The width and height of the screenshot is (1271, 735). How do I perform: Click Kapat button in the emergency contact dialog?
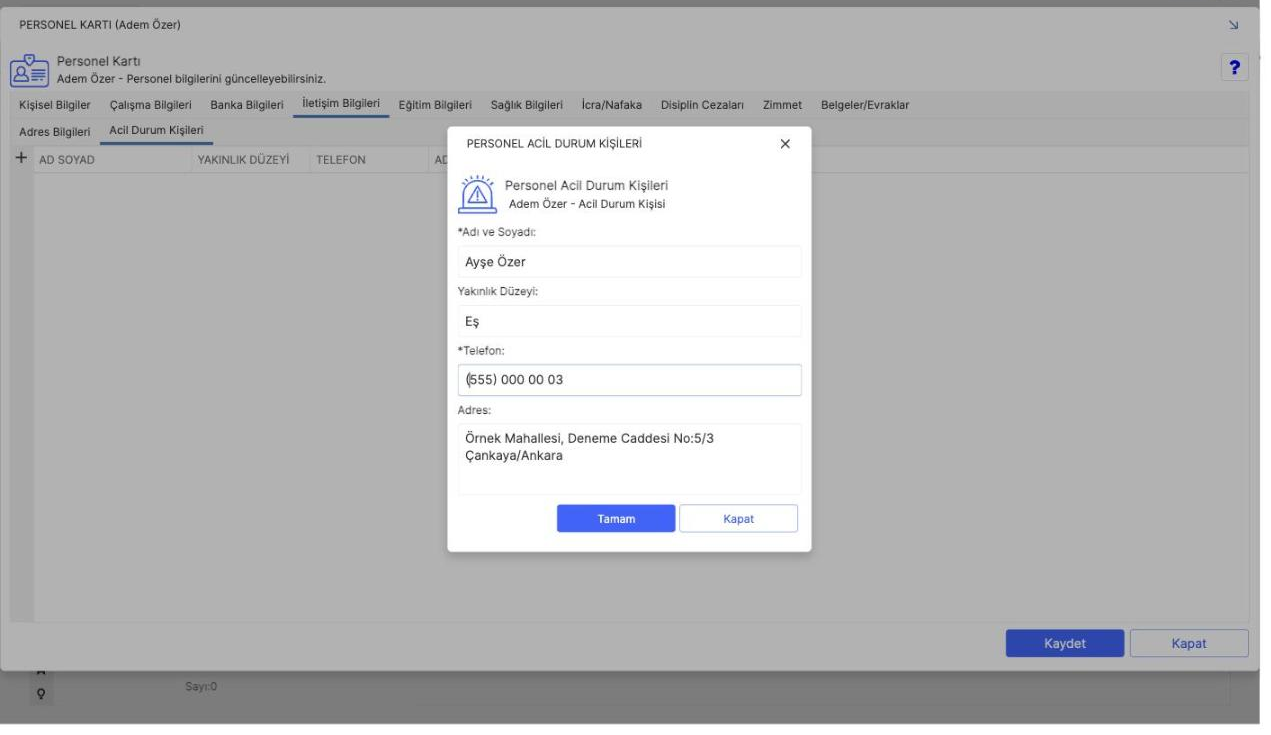pos(738,519)
